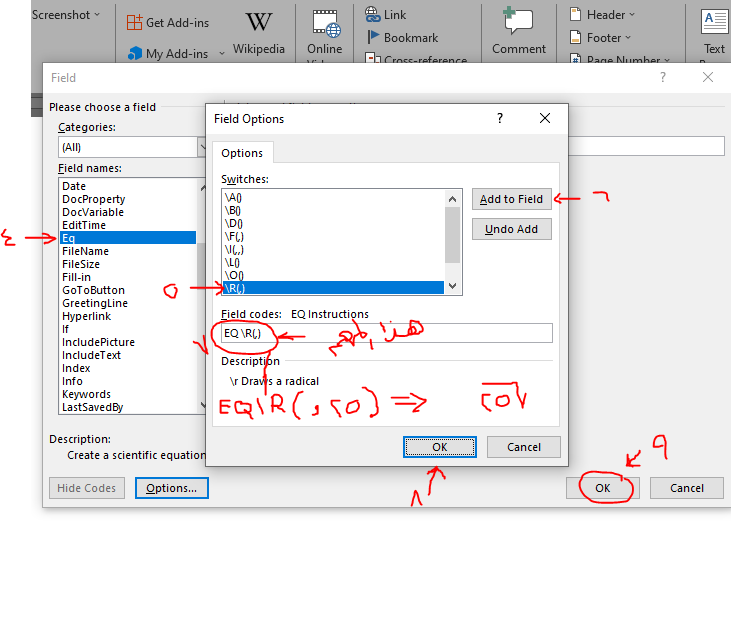
Task: Select Date in Field names list
Action: coord(128,186)
